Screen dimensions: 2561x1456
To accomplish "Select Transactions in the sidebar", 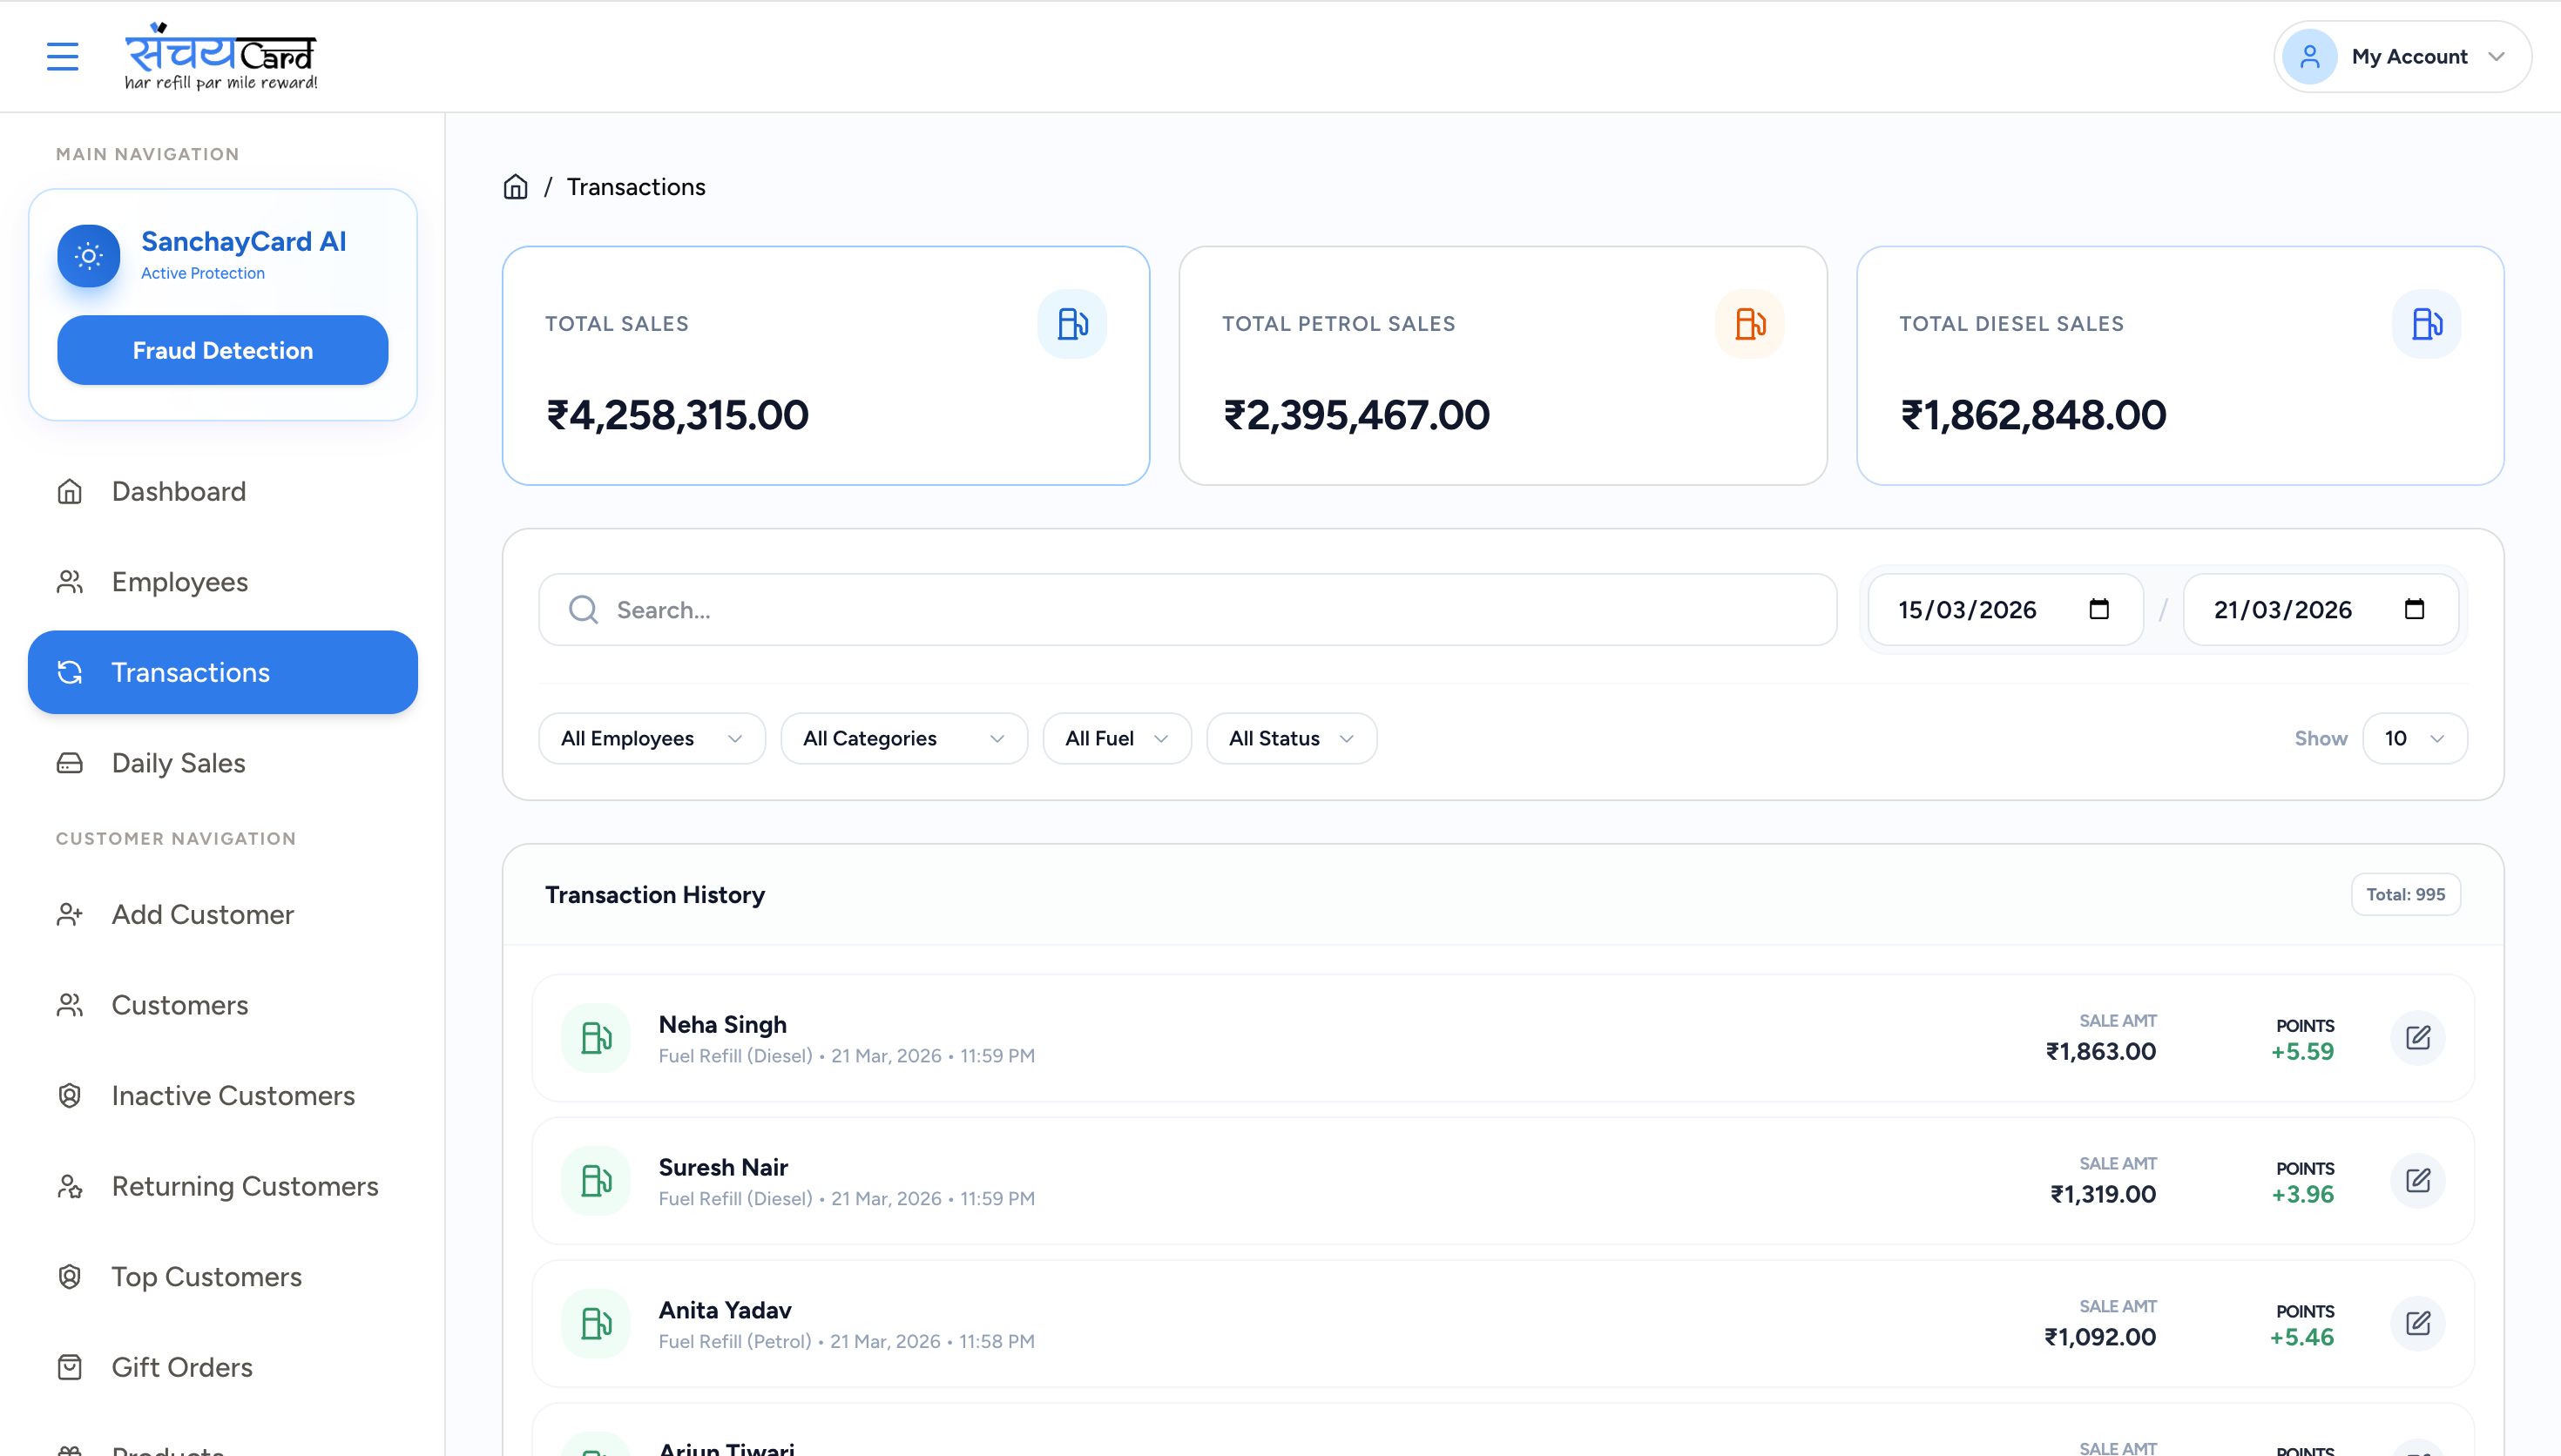I will 223,672.
